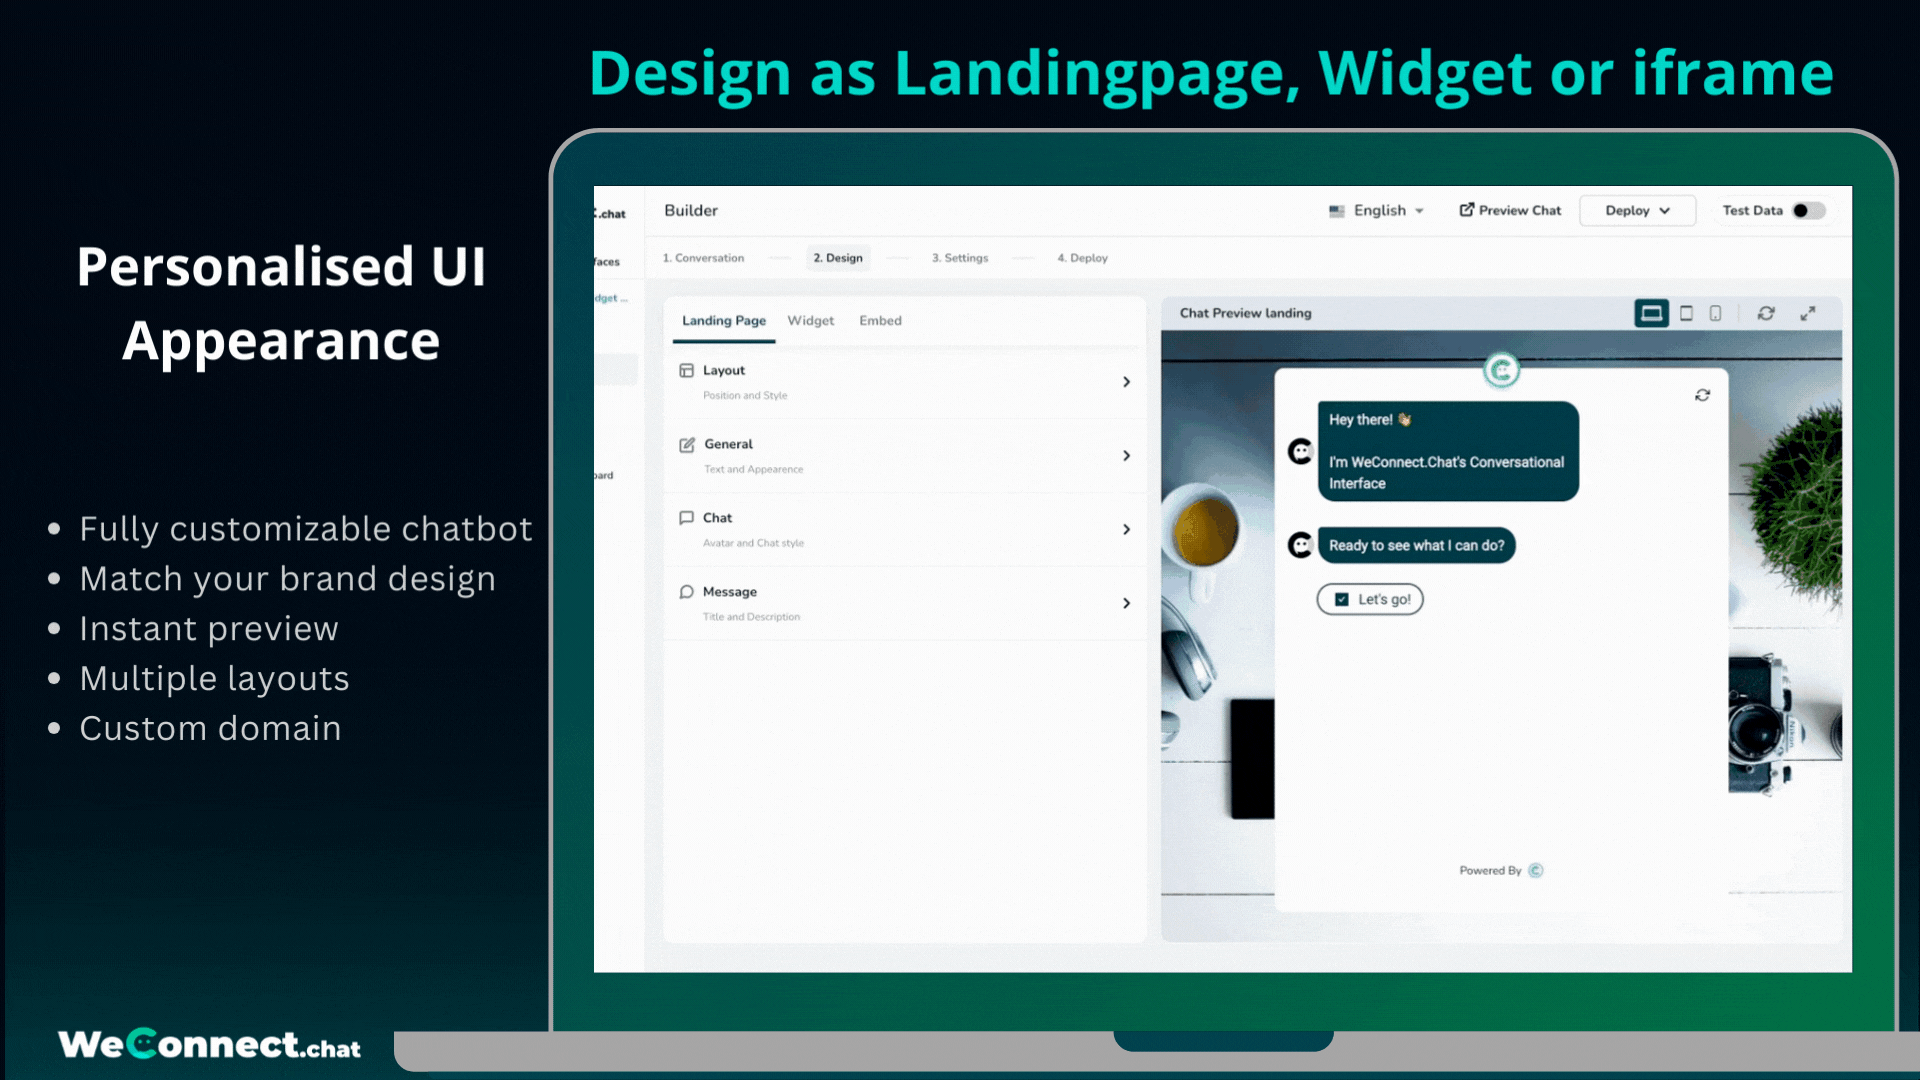
Task: Switch to the Widget tab
Action: [810, 321]
